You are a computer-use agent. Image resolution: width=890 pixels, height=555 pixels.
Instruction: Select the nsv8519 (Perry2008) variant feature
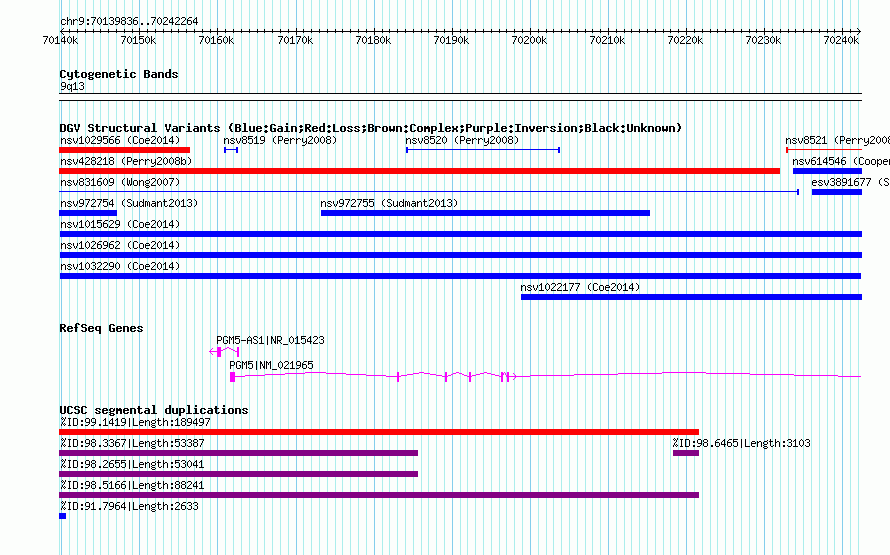[x=231, y=150]
